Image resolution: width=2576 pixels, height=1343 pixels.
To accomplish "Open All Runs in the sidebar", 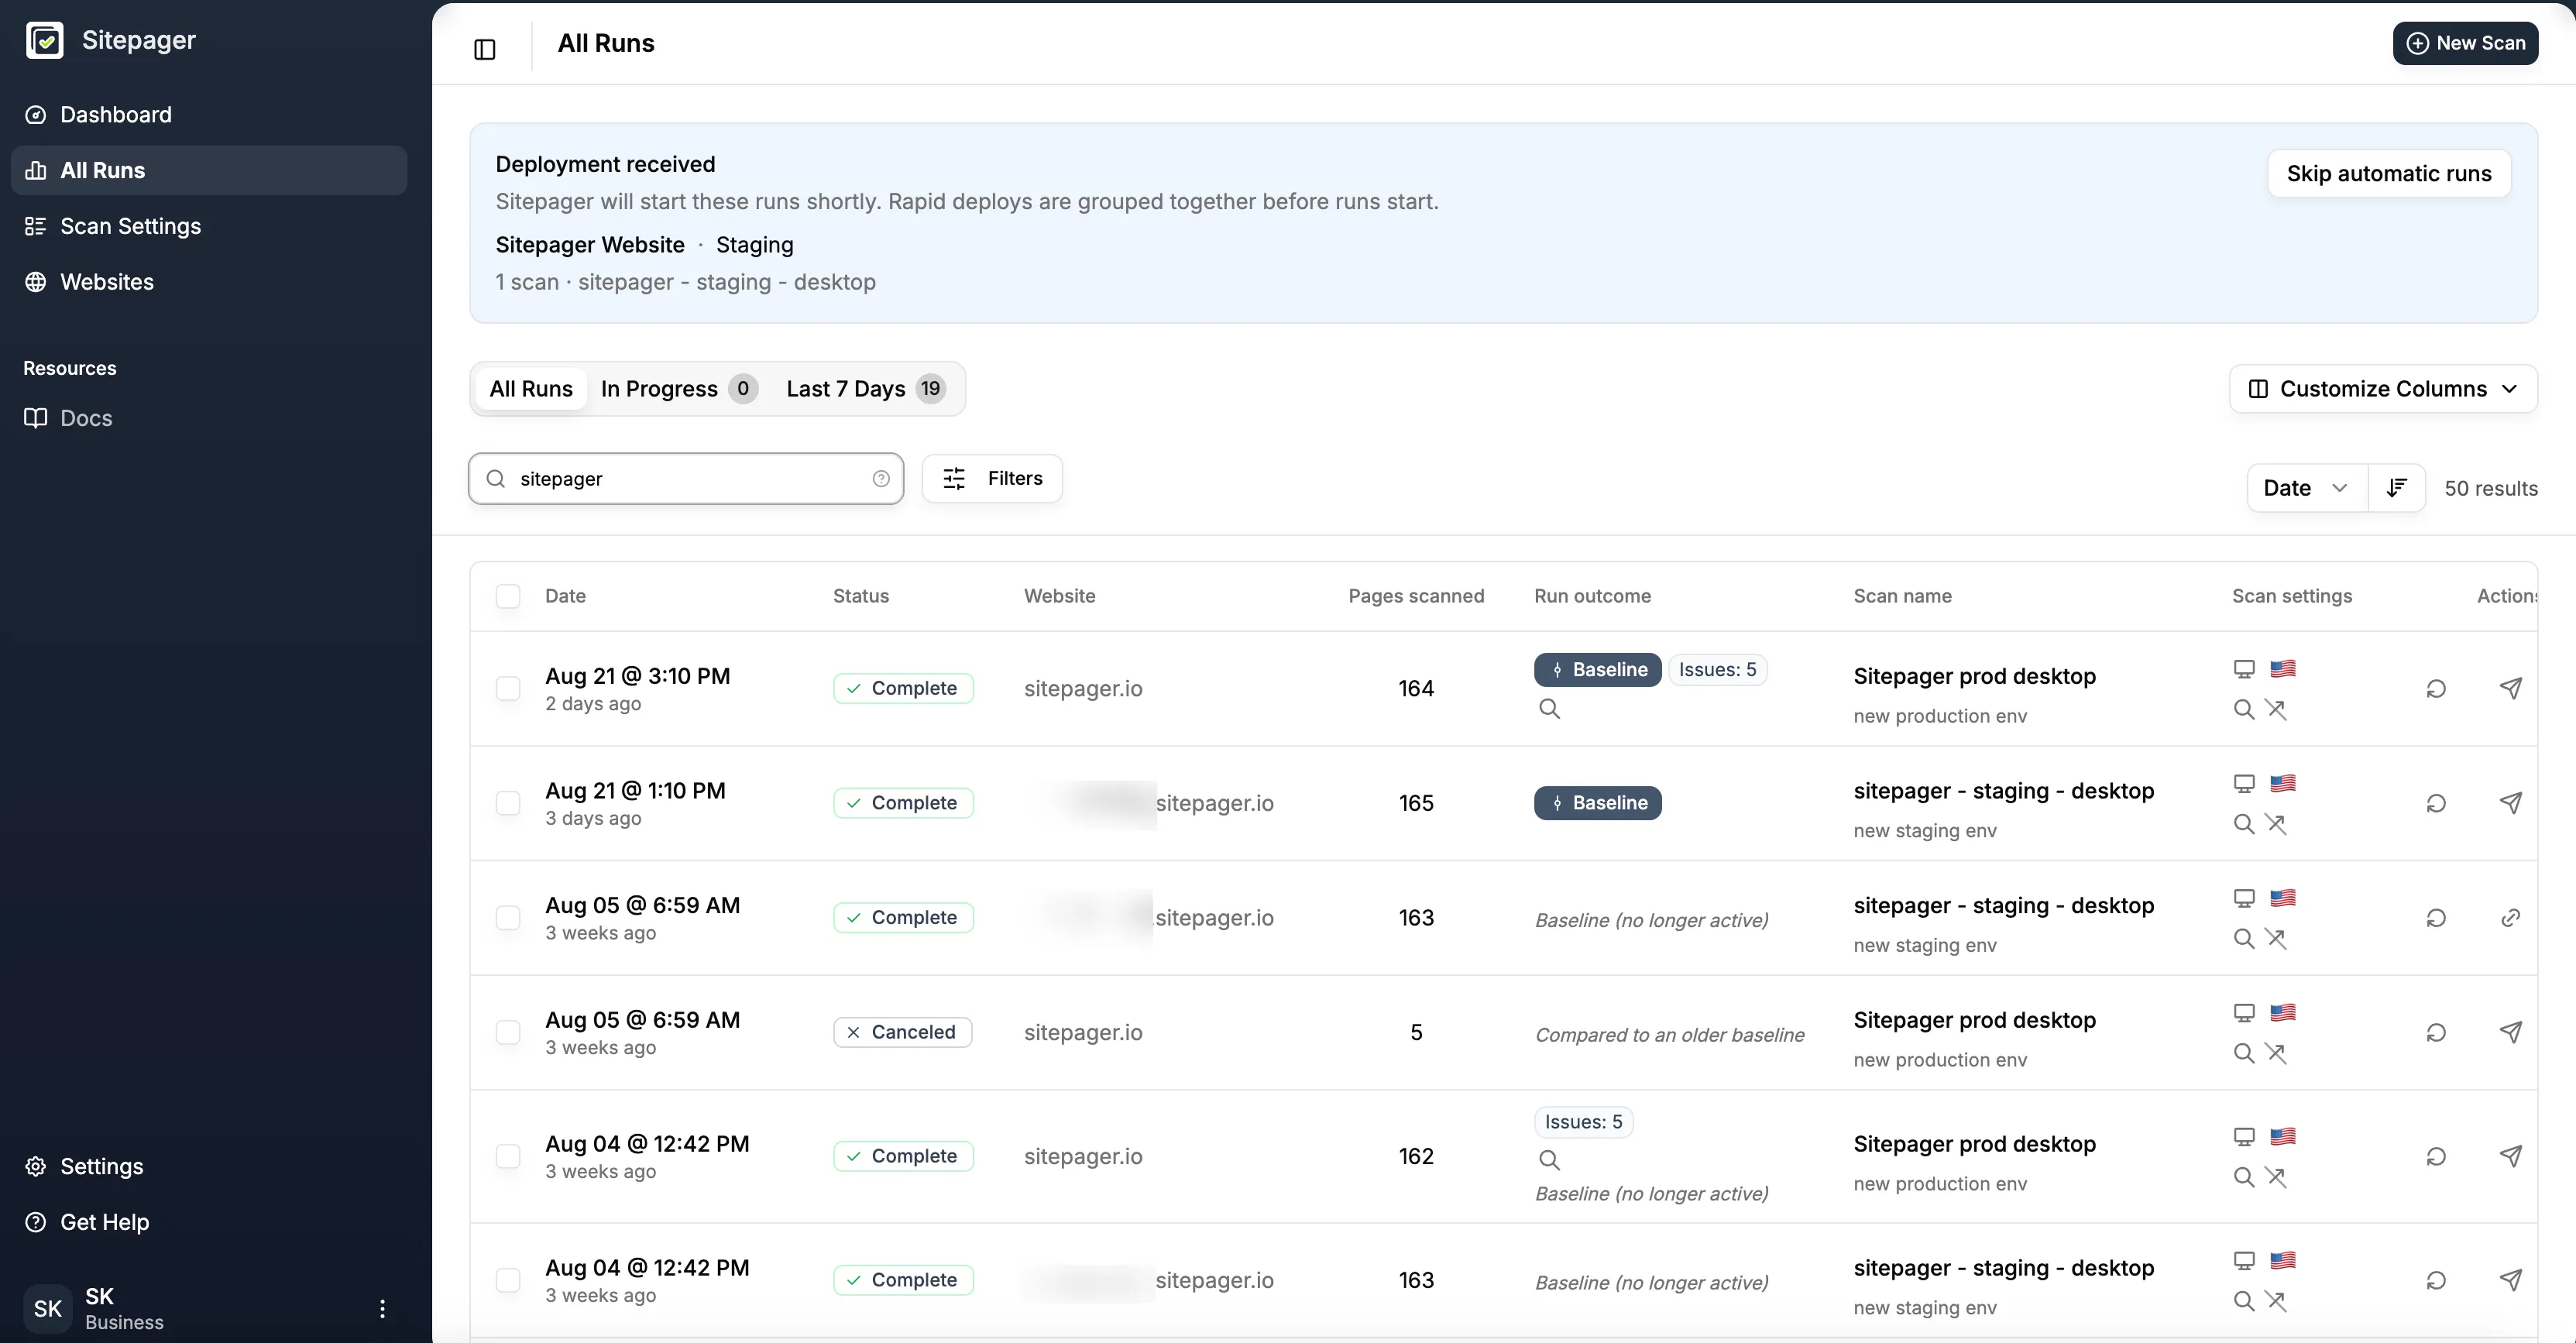I will [x=209, y=170].
